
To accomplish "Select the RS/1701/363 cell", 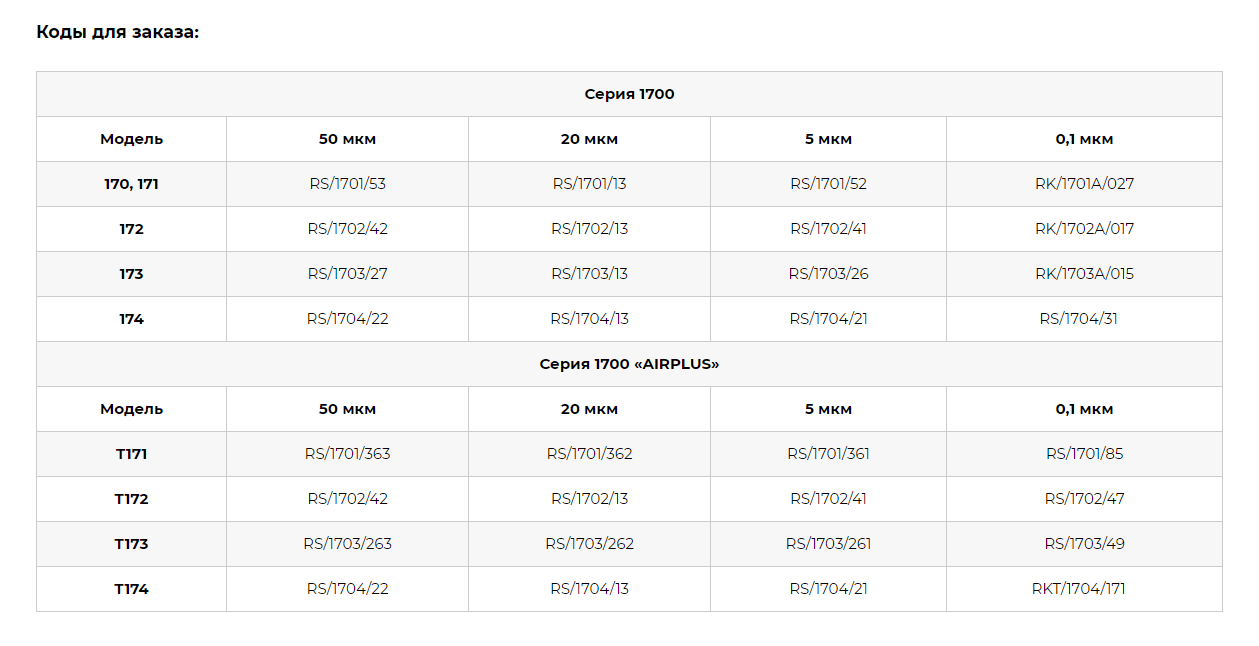I will coord(347,454).
